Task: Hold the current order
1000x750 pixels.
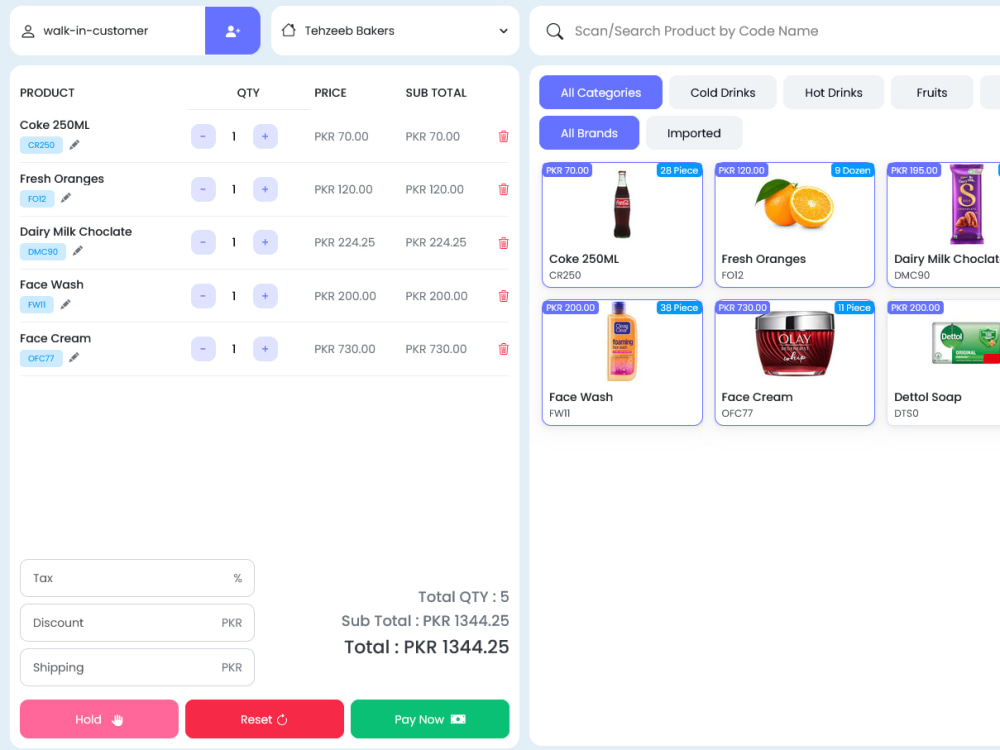Action: [x=98, y=719]
